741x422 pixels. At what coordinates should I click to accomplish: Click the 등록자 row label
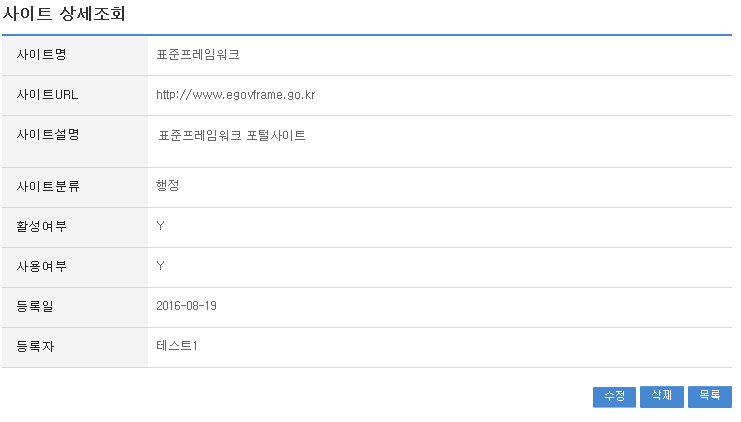pyautogui.click(x=35, y=346)
